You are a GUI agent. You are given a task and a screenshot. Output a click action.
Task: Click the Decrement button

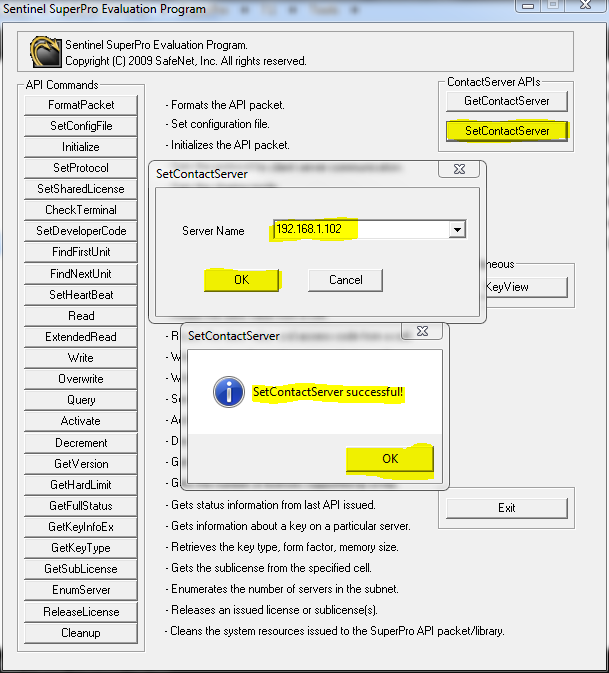coord(81,443)
